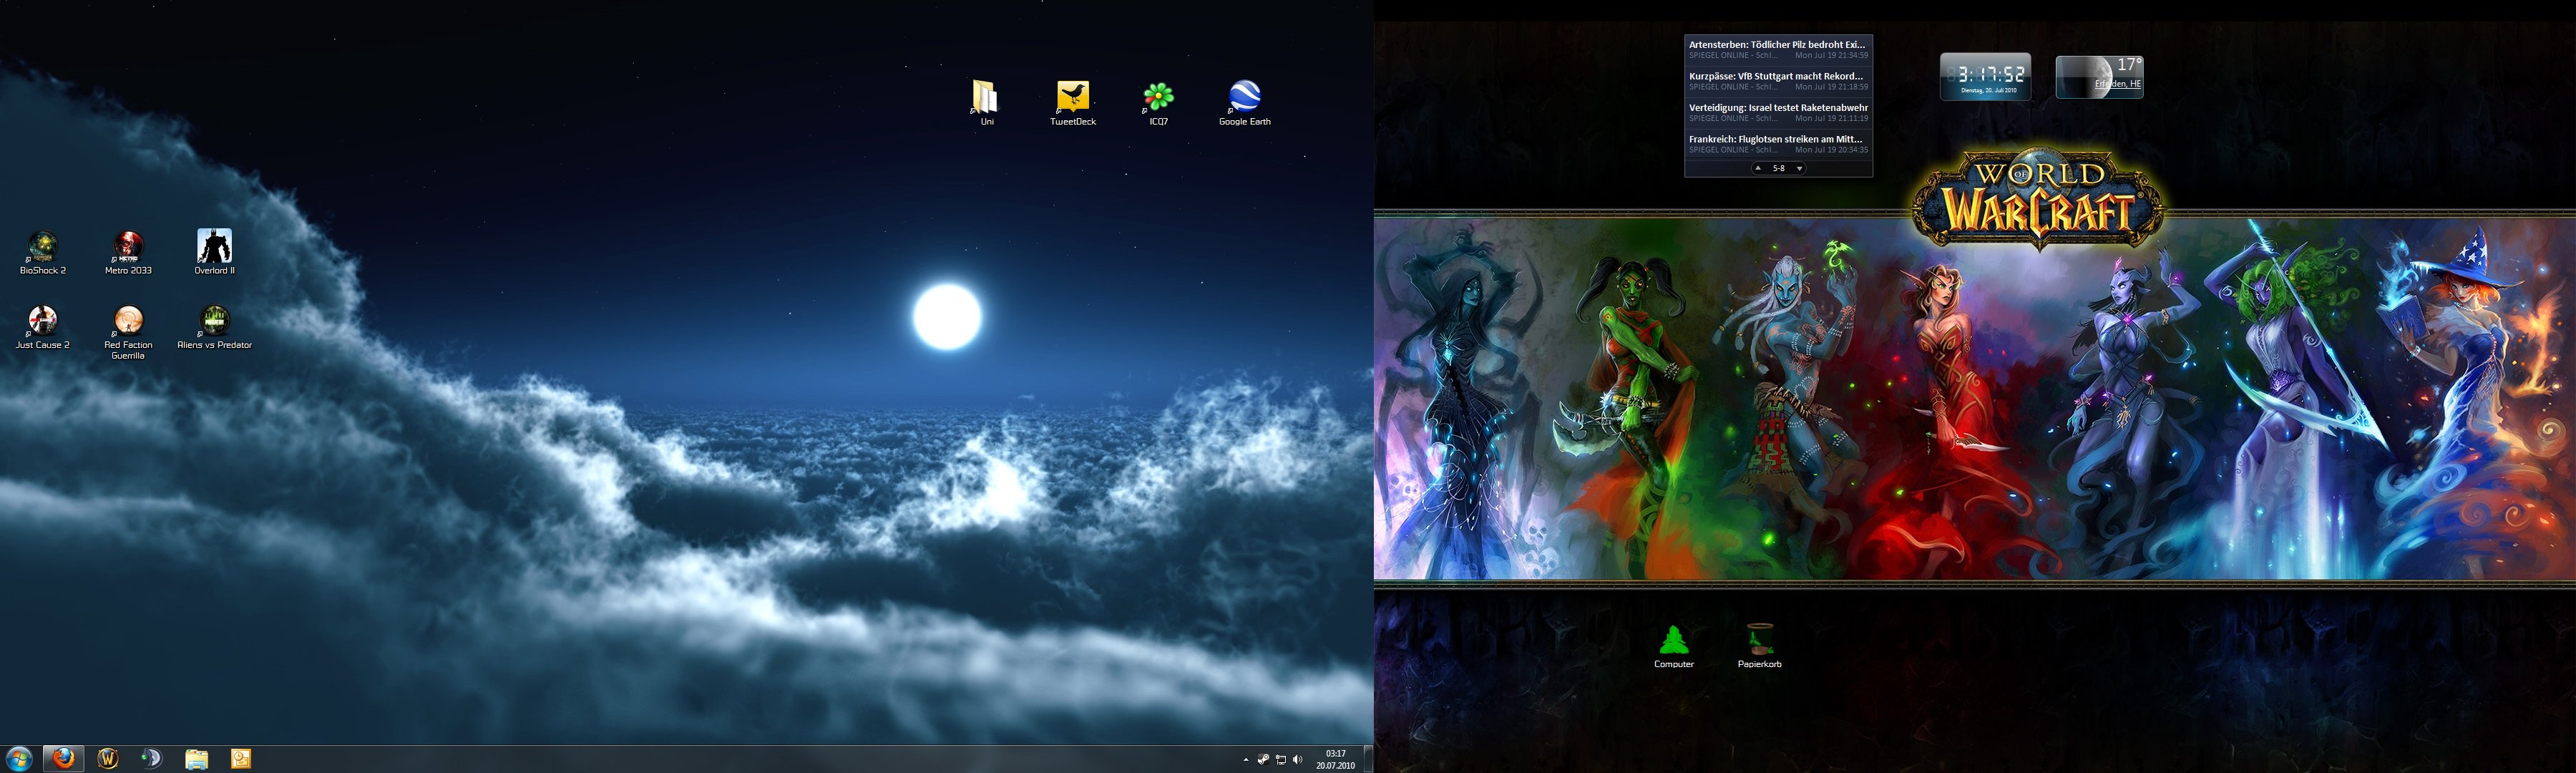Launch the Aliens vs Predator shortcut
The height and width of the screenshot is (773, 2576).
tap(214, 321)
